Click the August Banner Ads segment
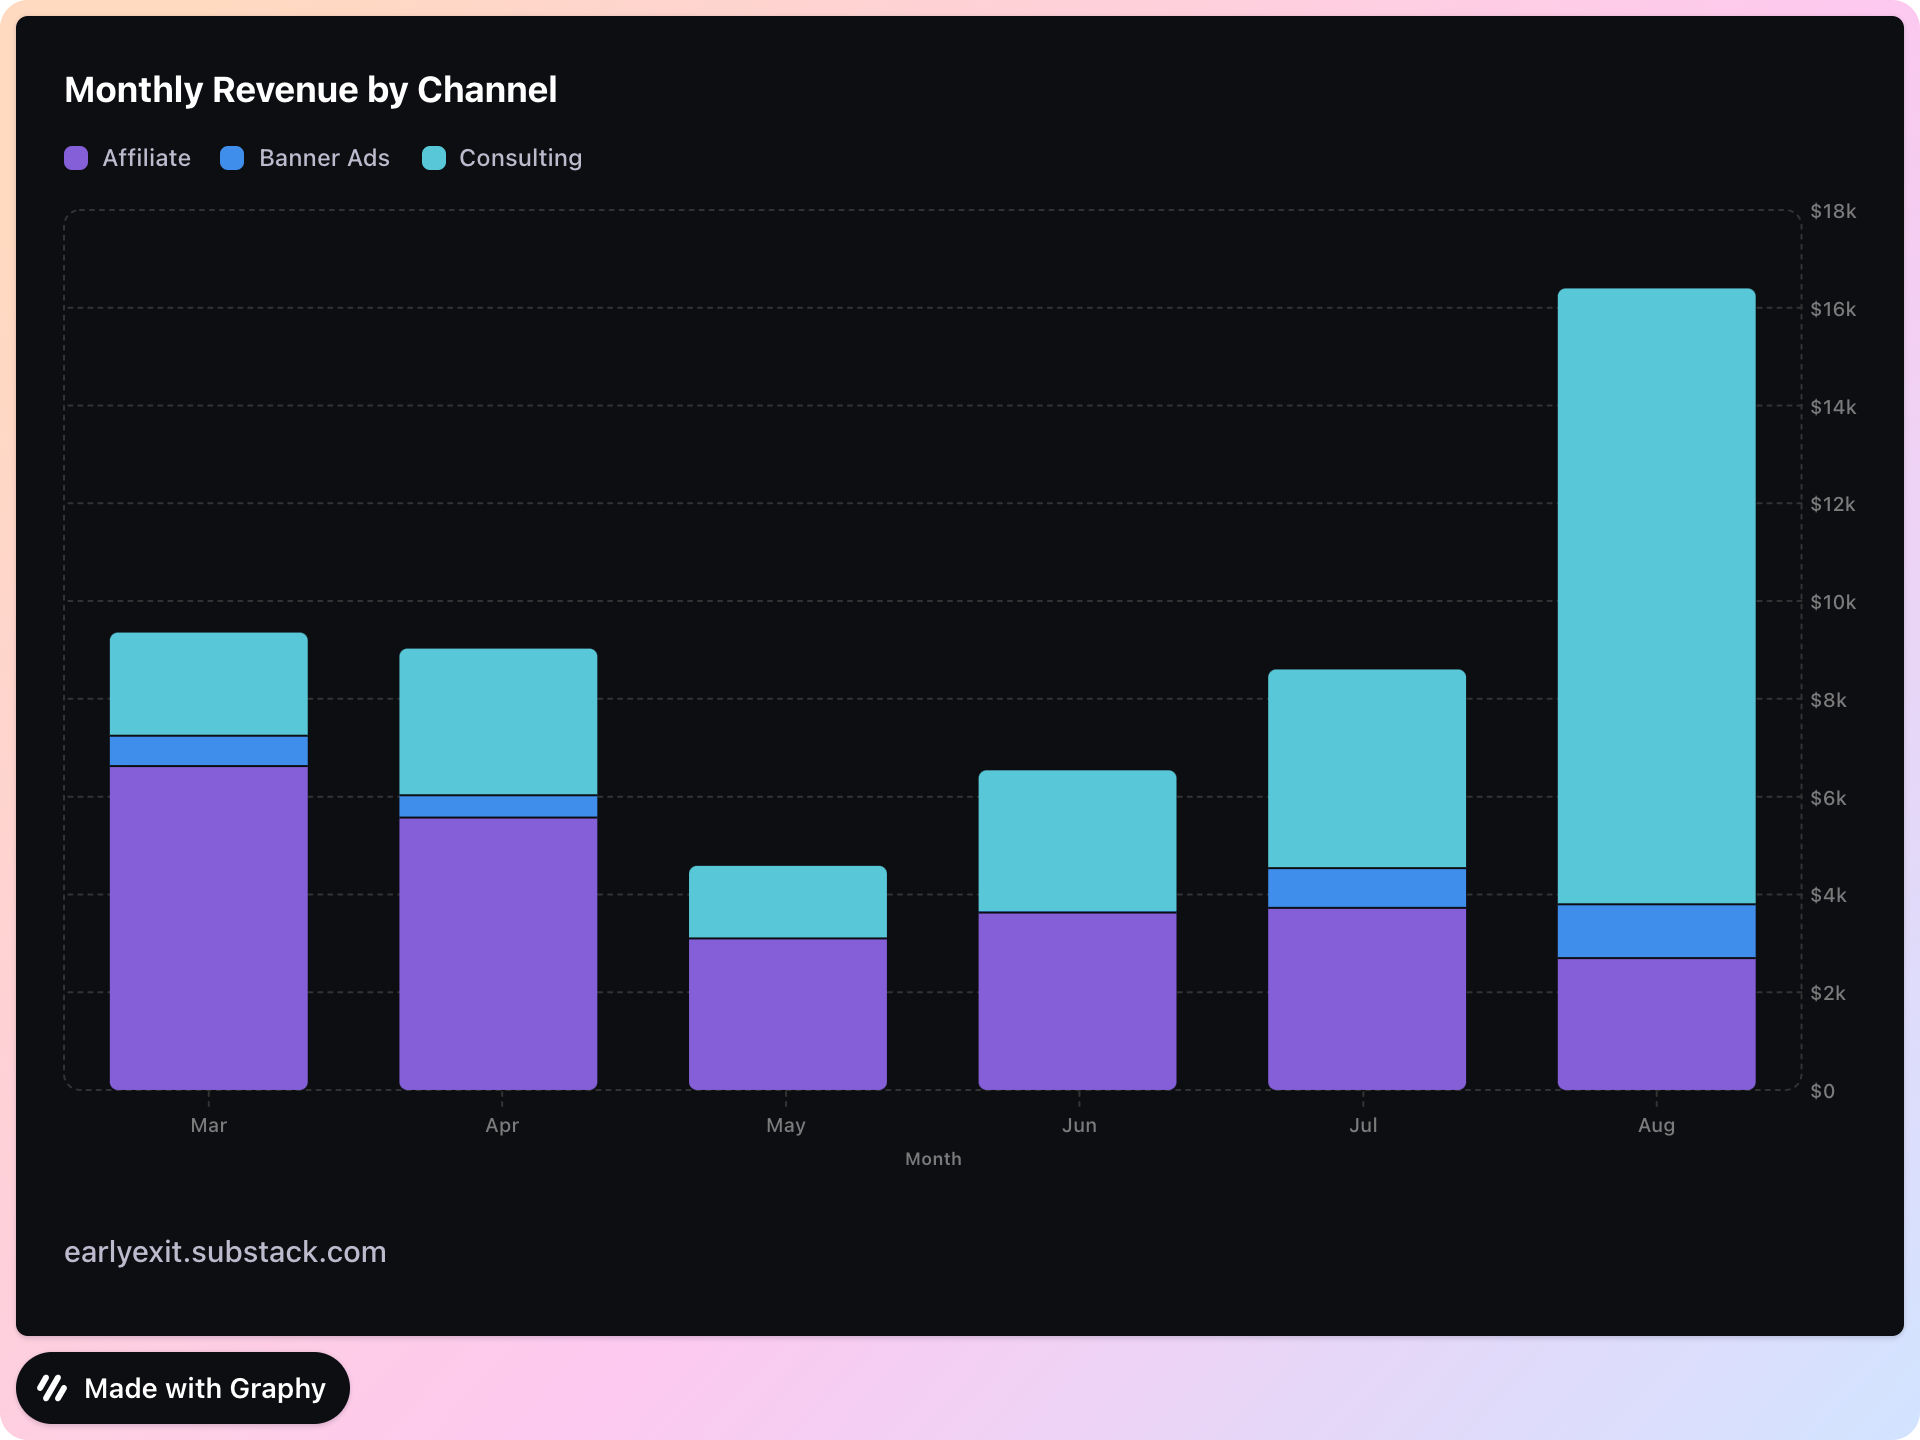 click(1656, 931)
